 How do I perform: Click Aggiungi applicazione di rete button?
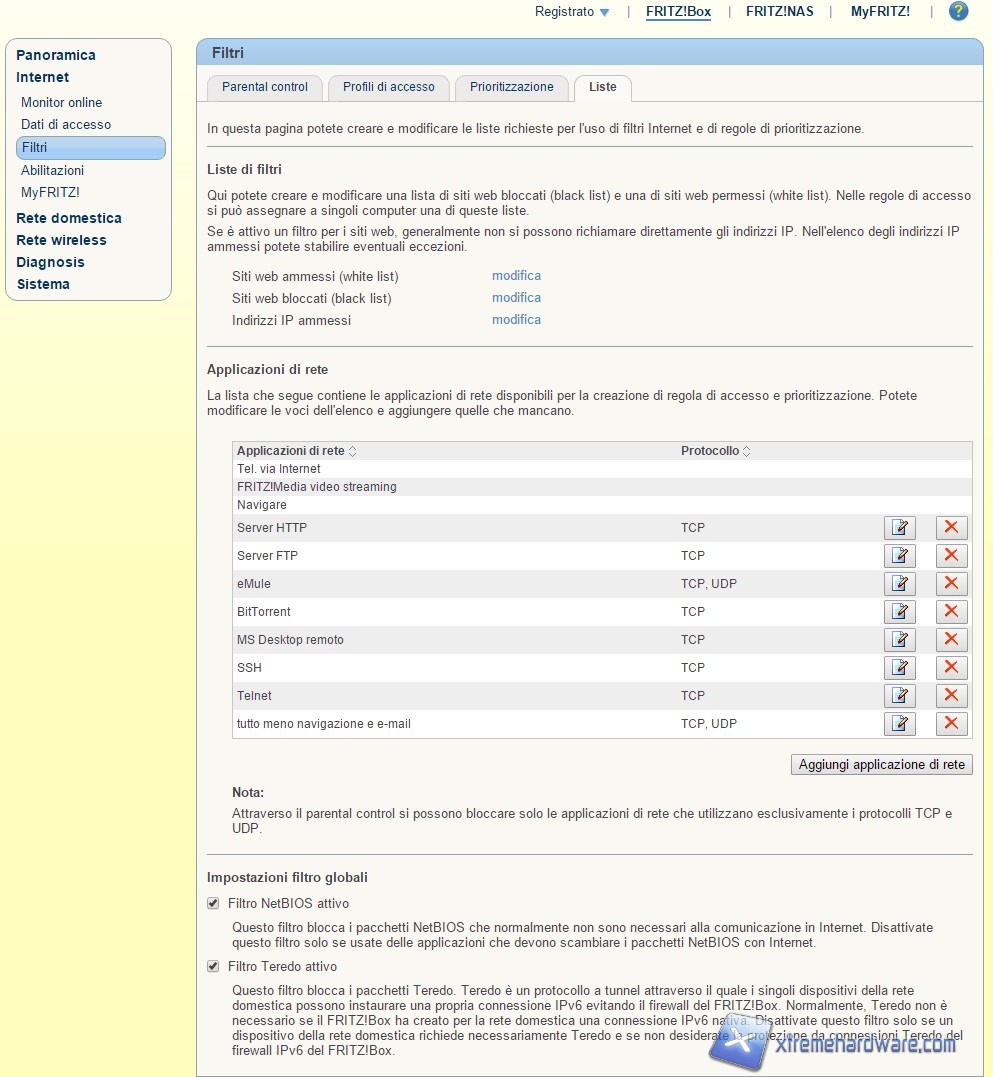pyautogui.click(x=881, y=765)
